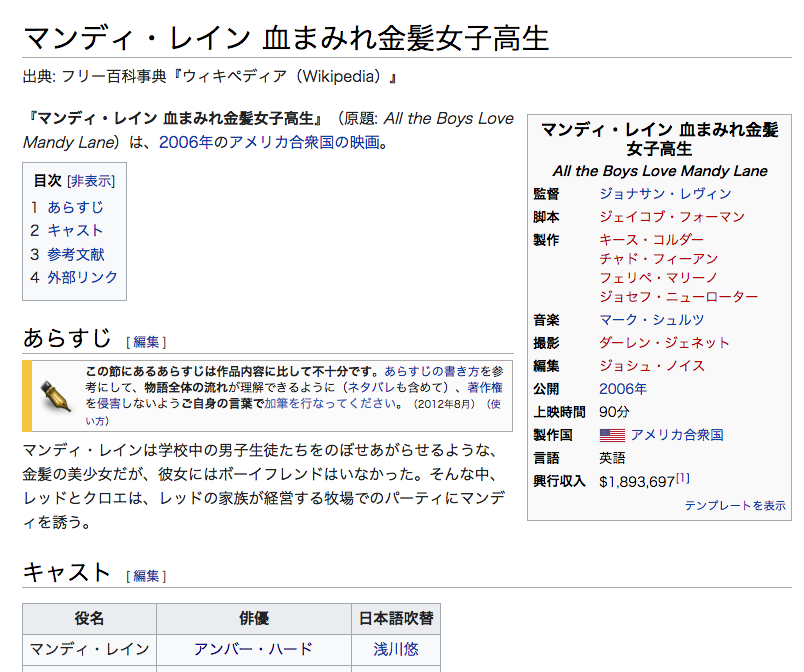The height and width of the screenshot is (672, 804).
Task: Open producer チャド・フィーアン red link
Action: pyautogui.click(x=658, y=259)
